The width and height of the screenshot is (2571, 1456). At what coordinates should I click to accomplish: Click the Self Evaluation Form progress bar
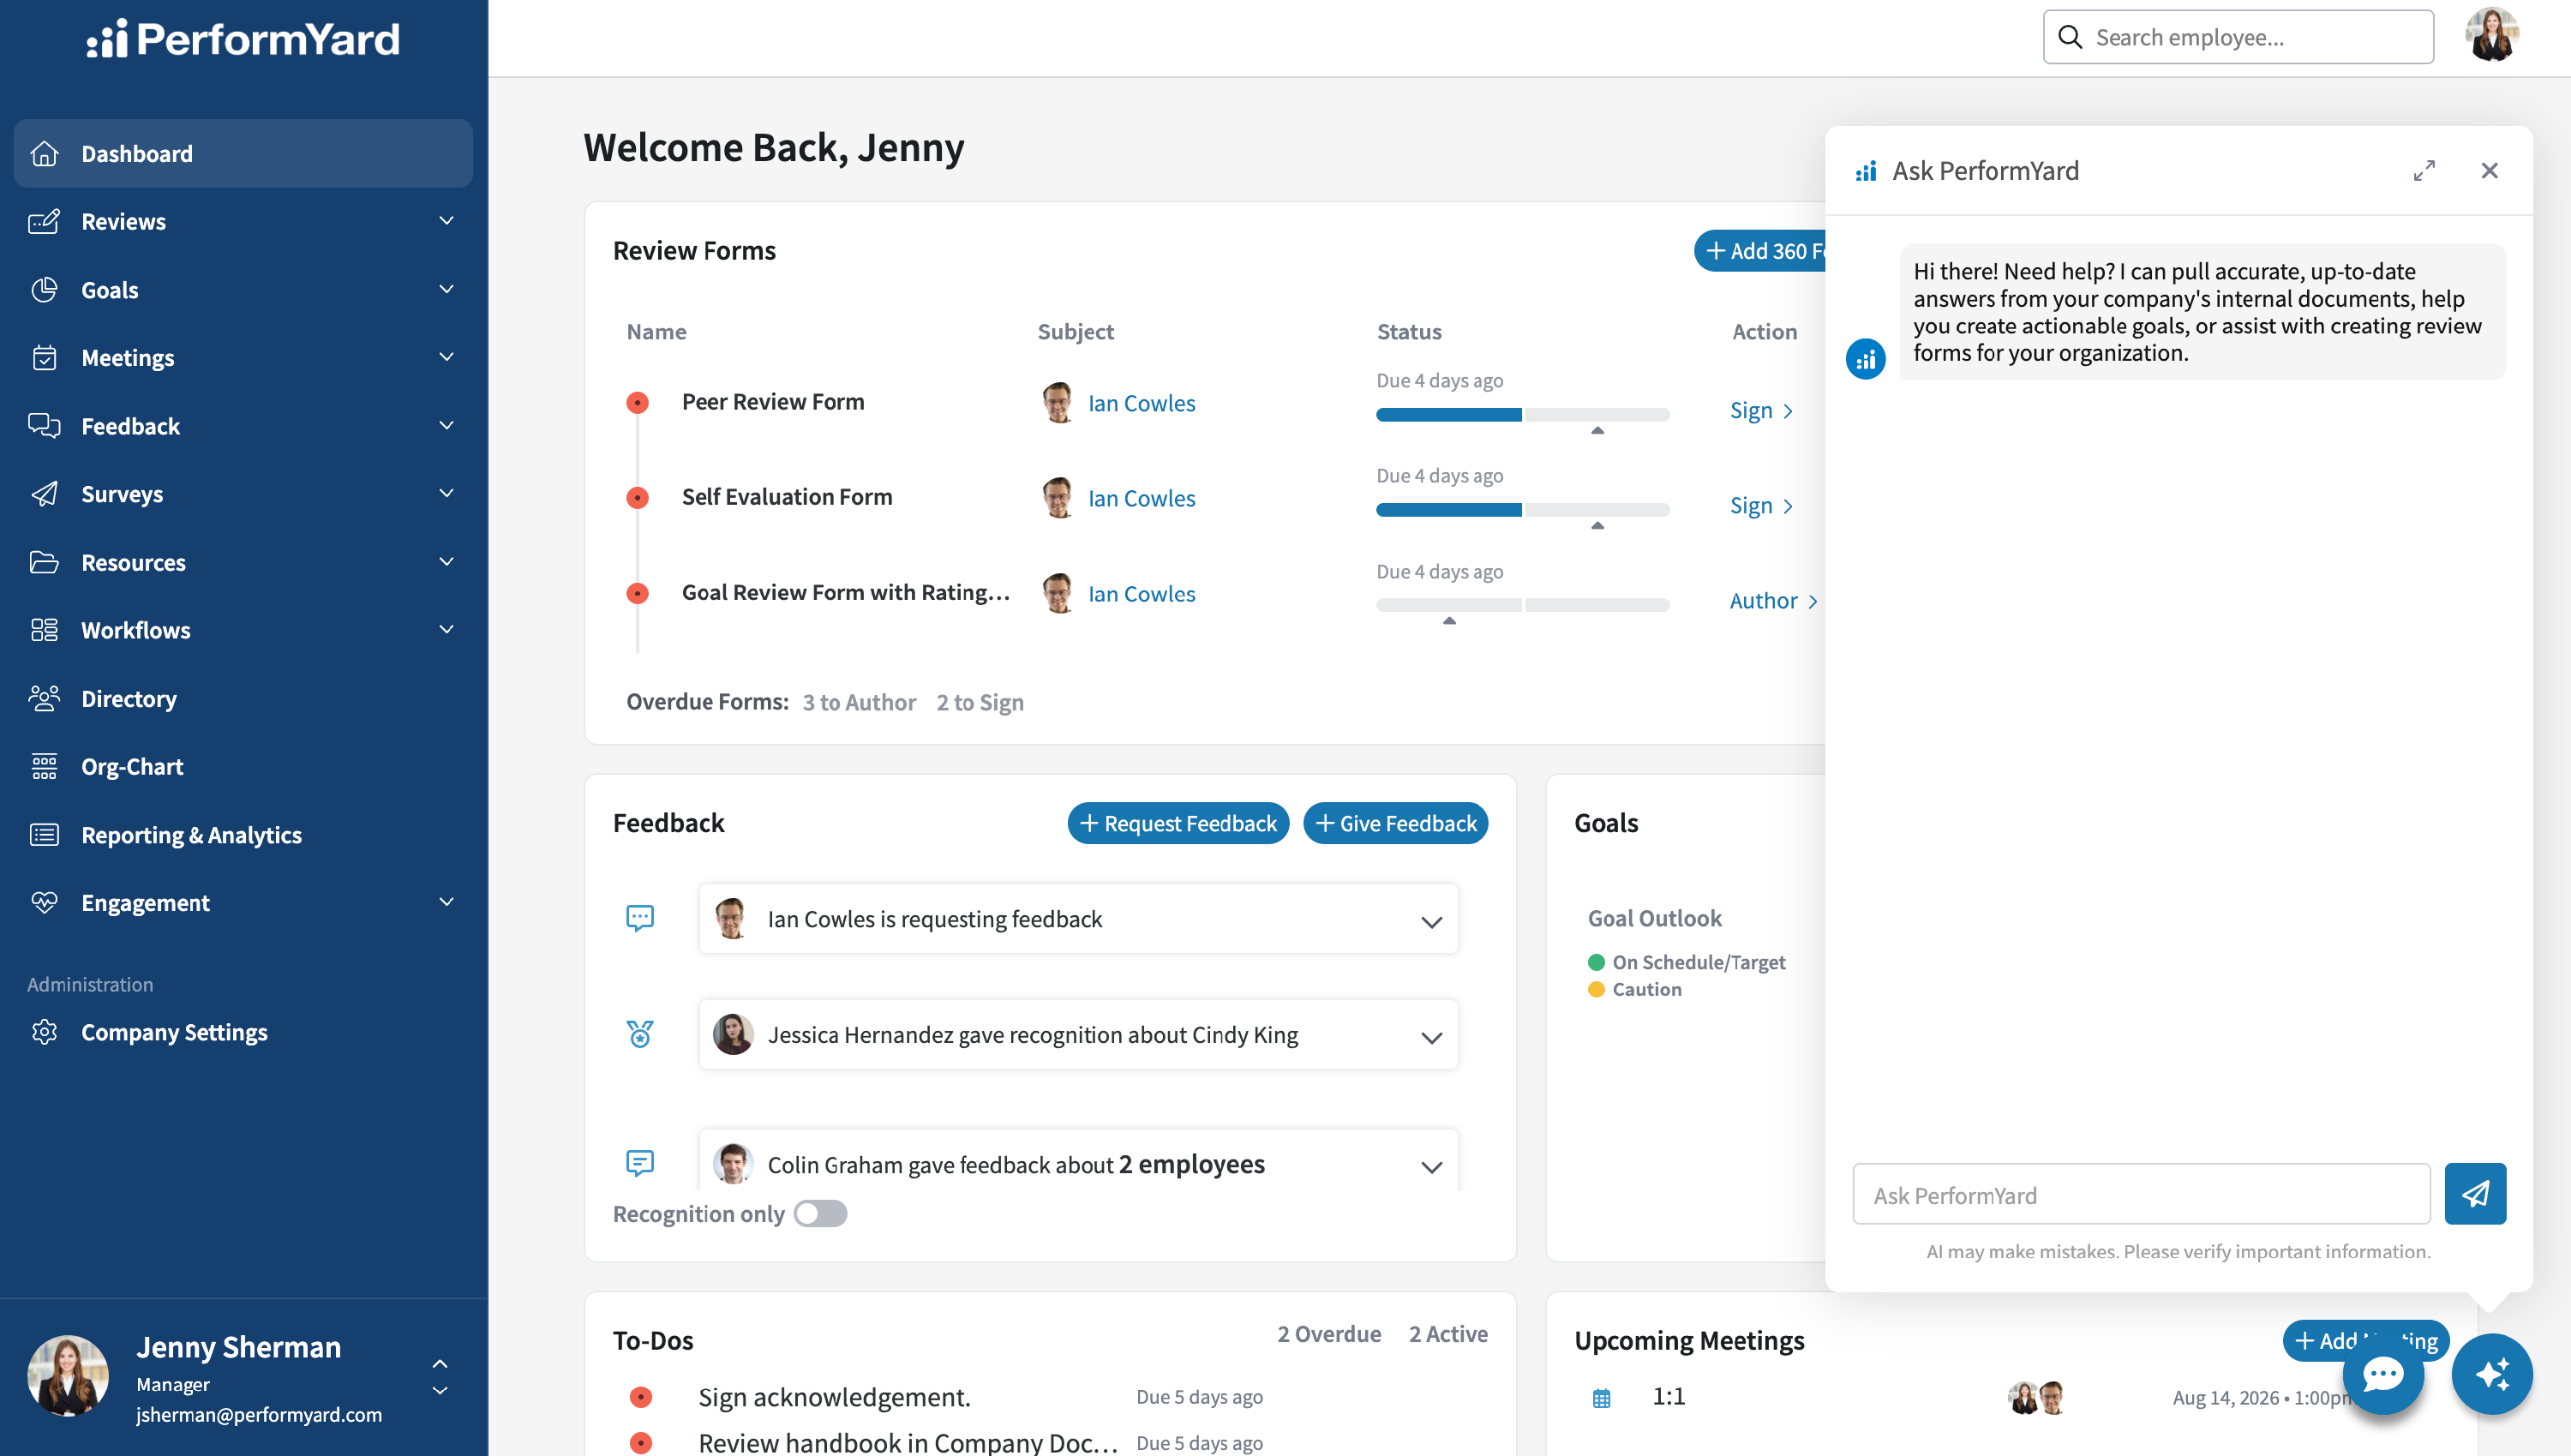coord(1522,510)
